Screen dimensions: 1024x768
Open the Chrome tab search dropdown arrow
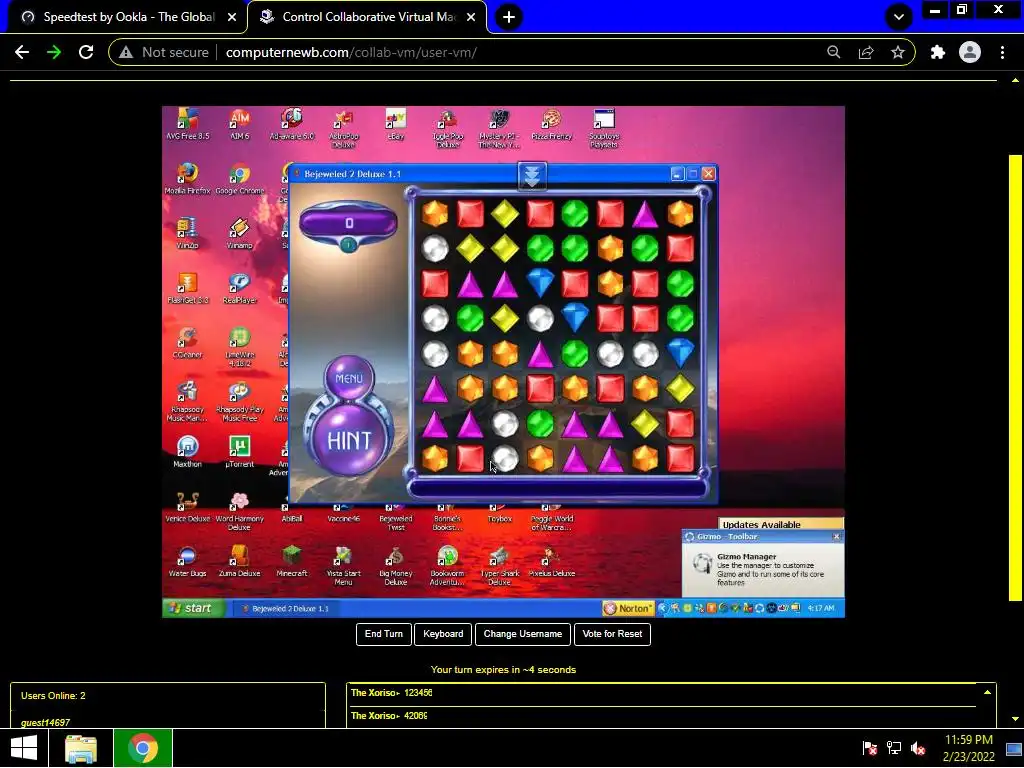pyautogui.click(x=899, y=17)
